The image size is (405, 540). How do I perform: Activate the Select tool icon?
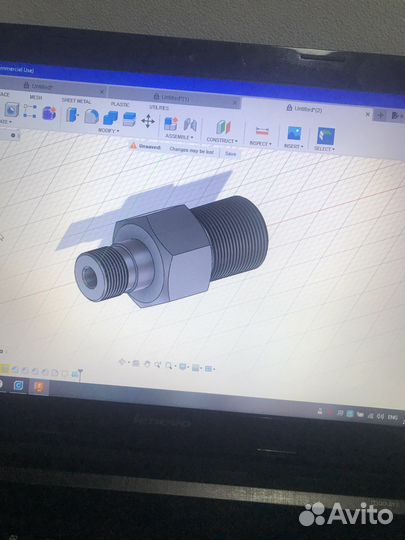[x=325, y=136]
